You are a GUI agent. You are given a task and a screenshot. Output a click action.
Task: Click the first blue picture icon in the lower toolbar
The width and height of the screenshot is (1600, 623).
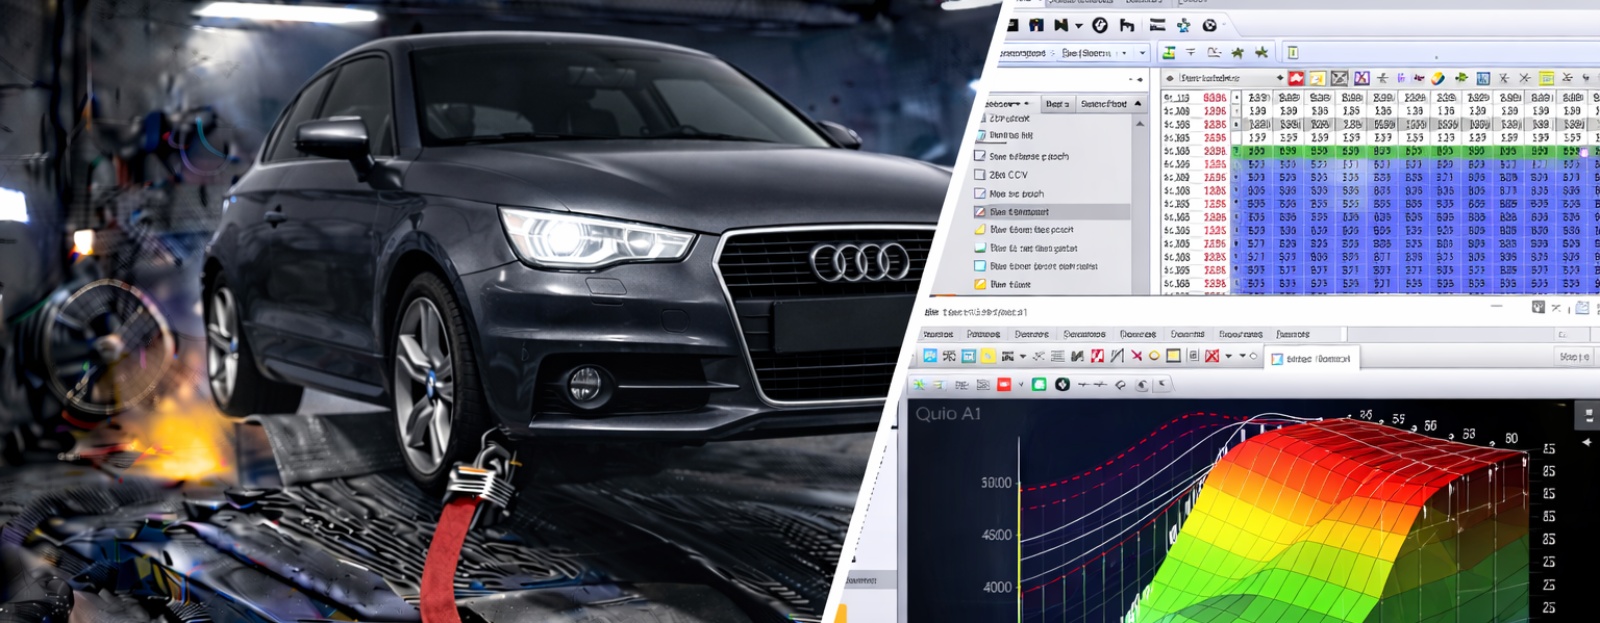coord(930,356)
